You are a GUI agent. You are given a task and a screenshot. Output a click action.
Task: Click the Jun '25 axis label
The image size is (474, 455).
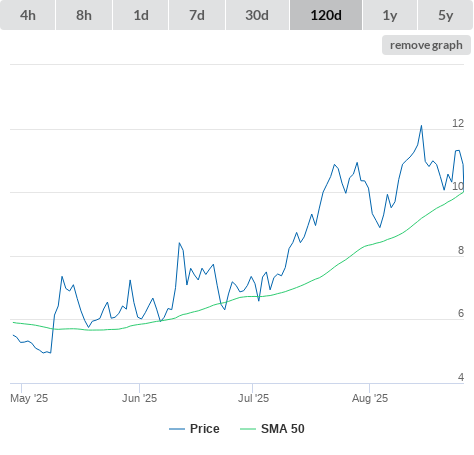click(139, 398)
